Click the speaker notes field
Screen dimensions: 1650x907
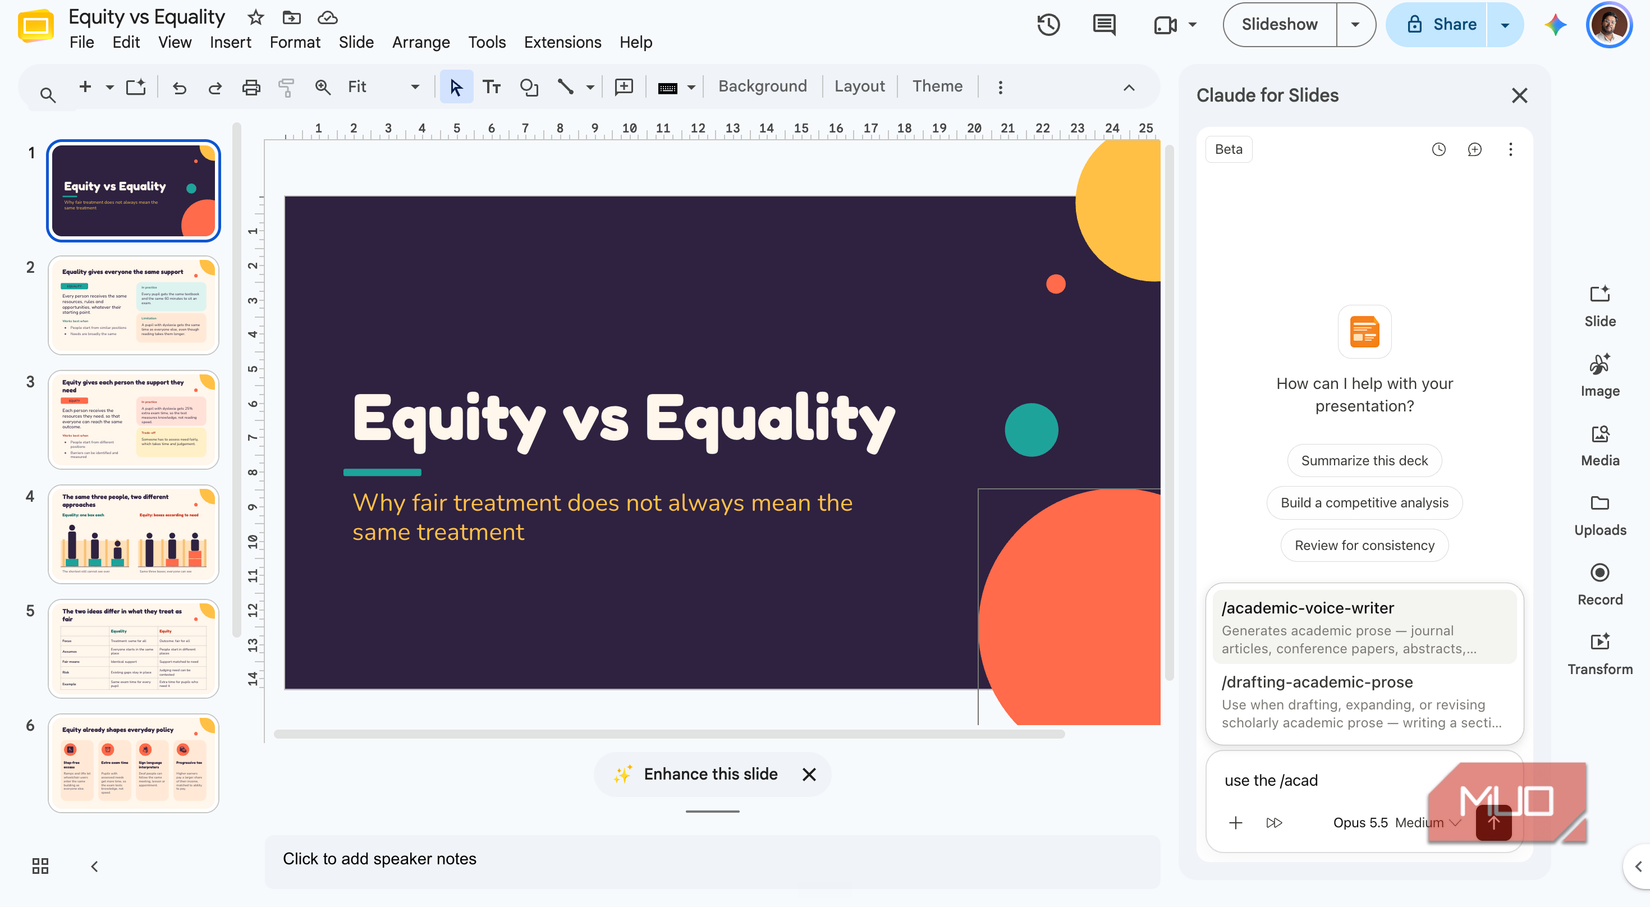pyautogui.click(x=712, y=859)
